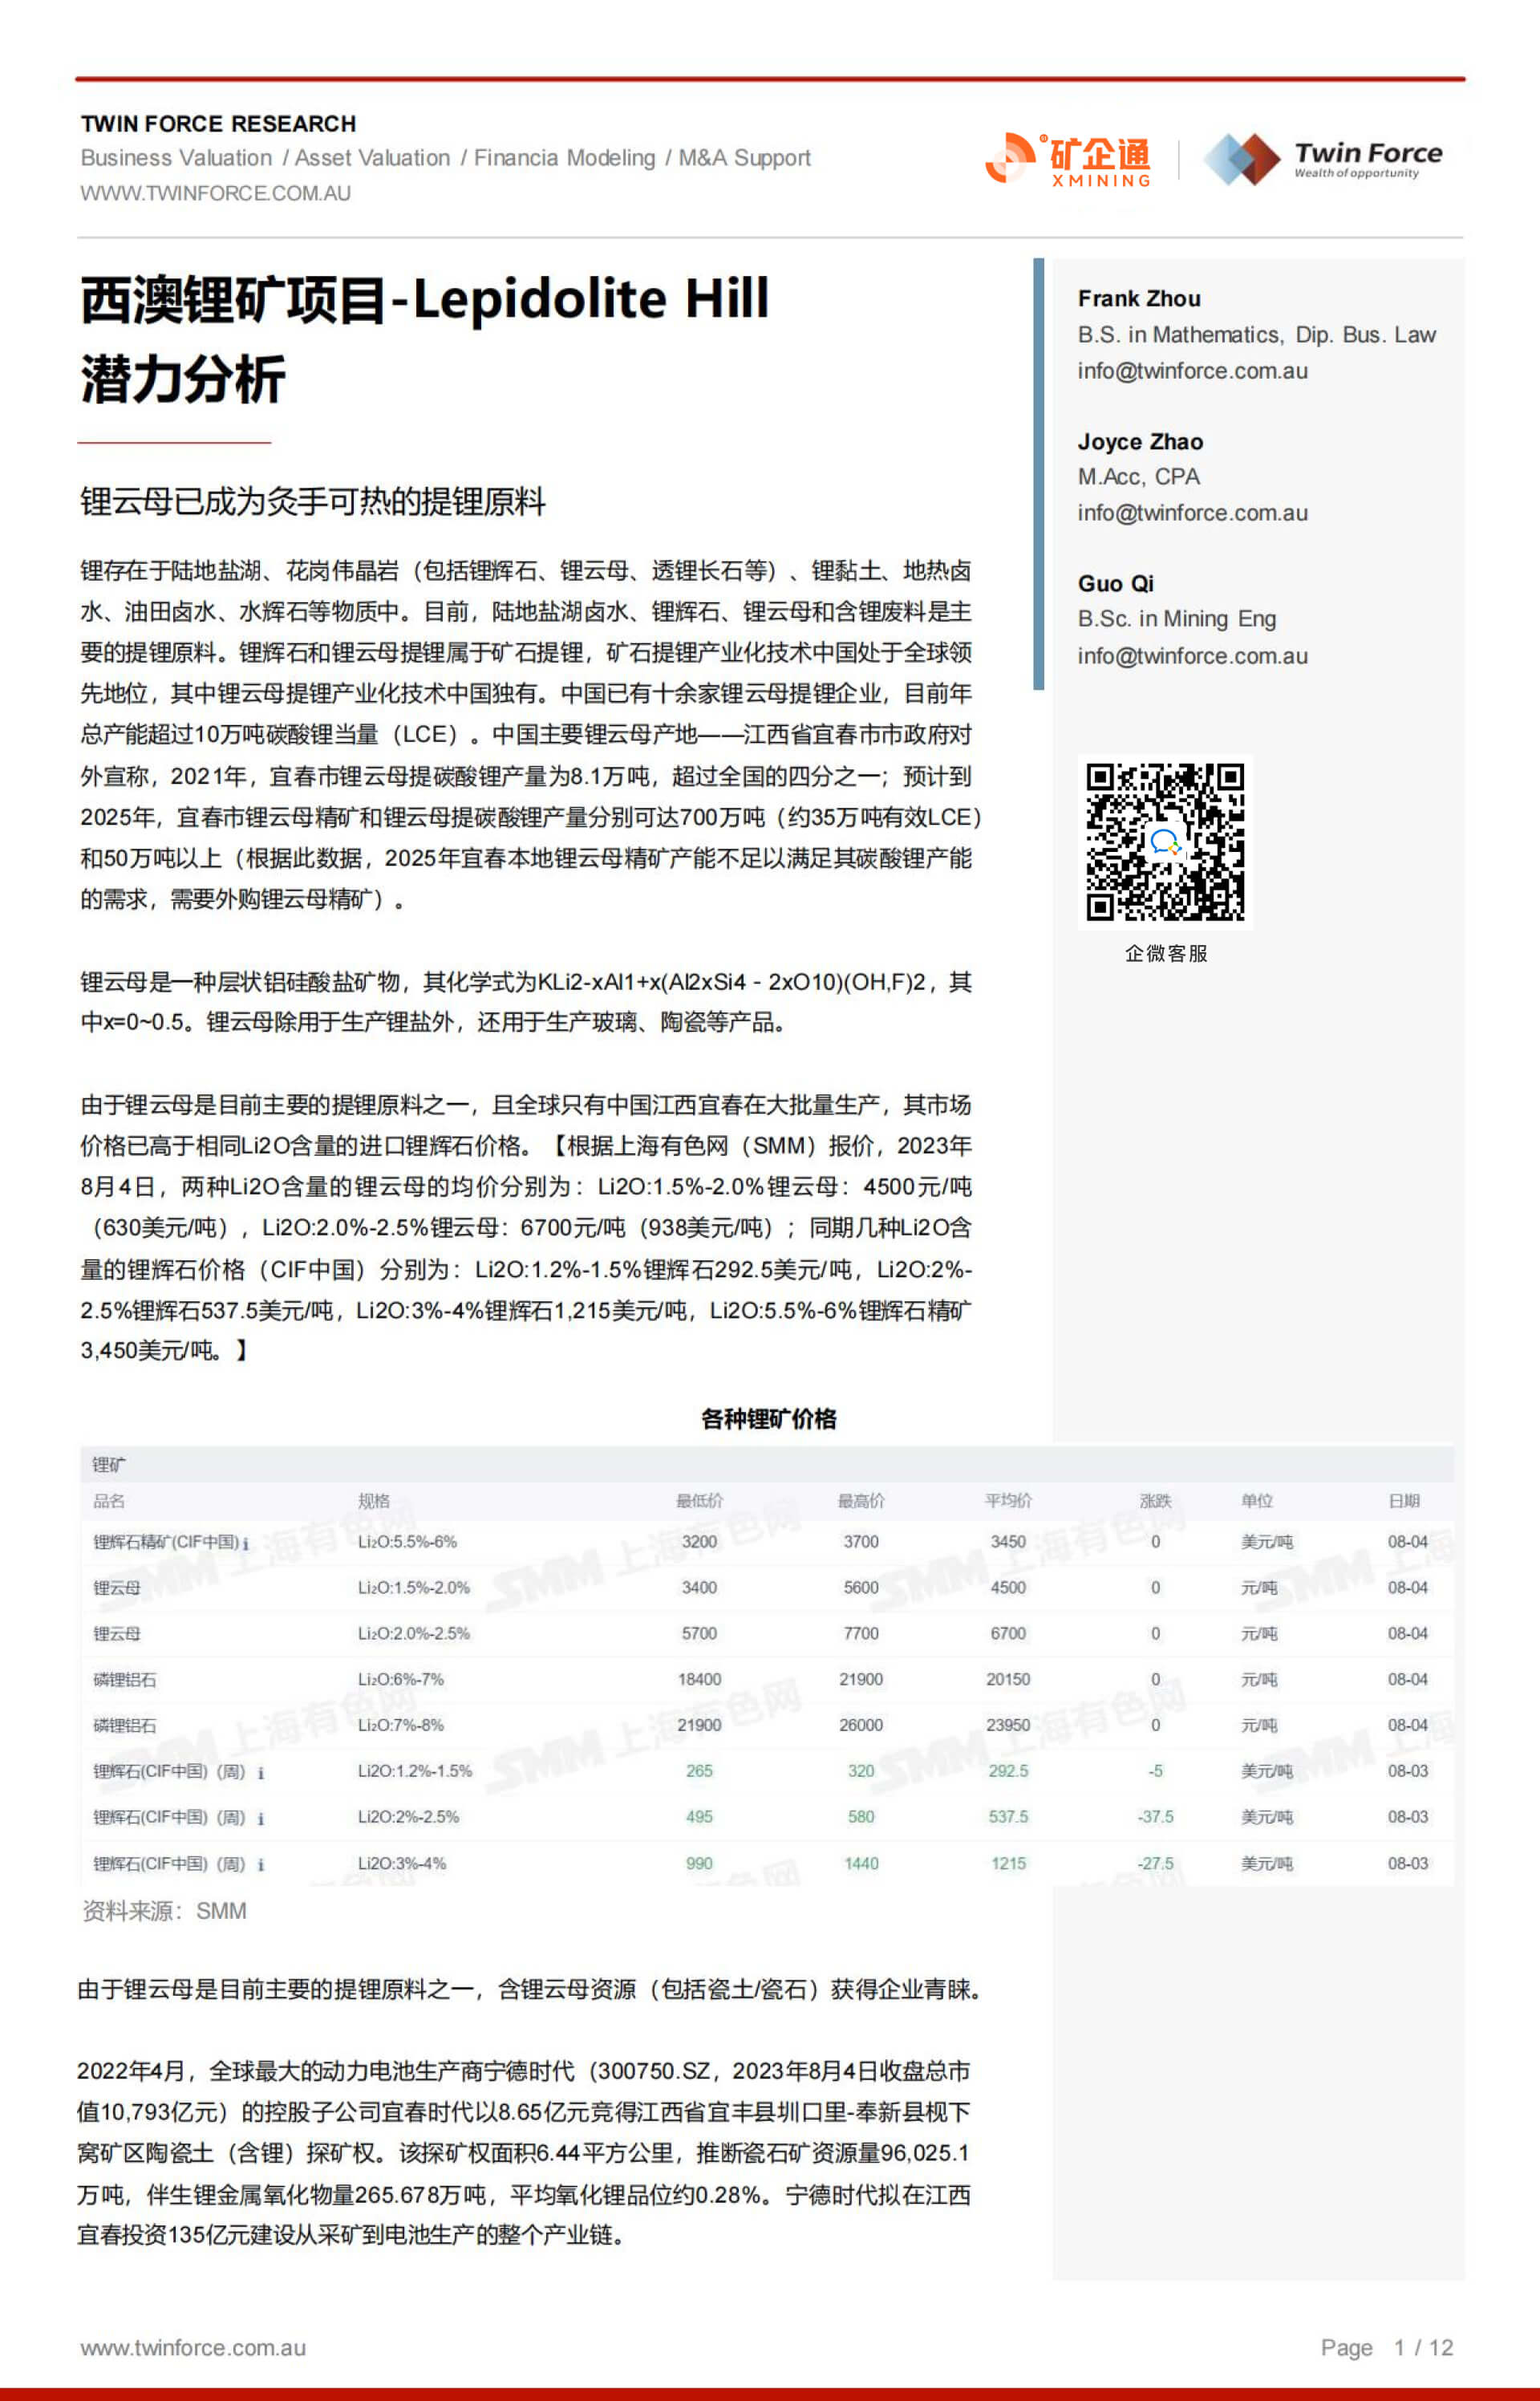Click subtitle '锂云母已成为炙手可热的提锂原料'
The width and height of the screenshot is (1540, 2401).
[x=313, y=501]
